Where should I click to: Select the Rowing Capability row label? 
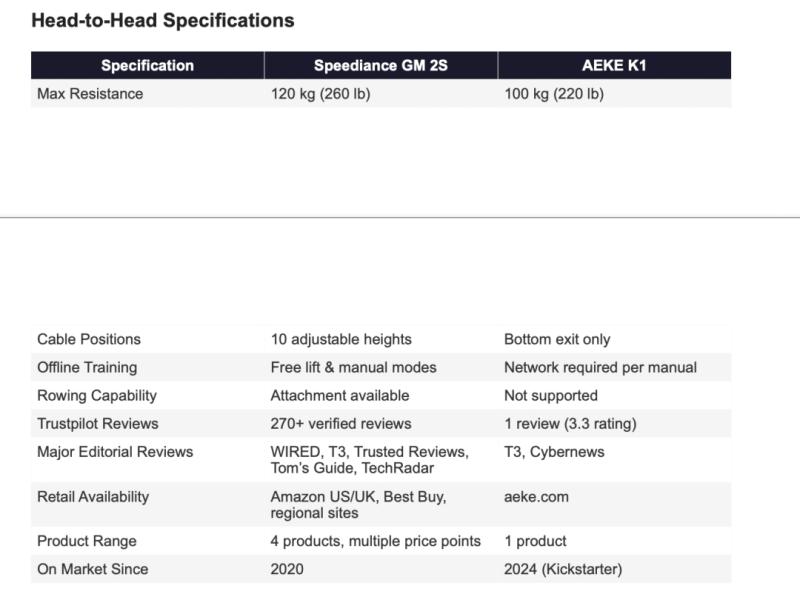[x=97, y=395]
